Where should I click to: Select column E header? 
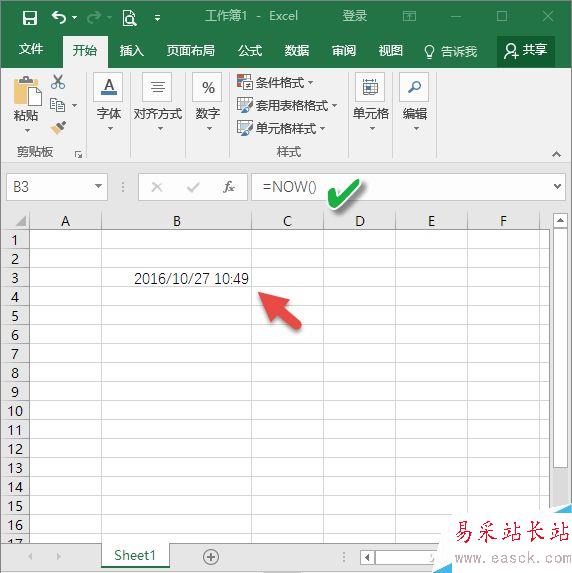[x=431, y=221]
